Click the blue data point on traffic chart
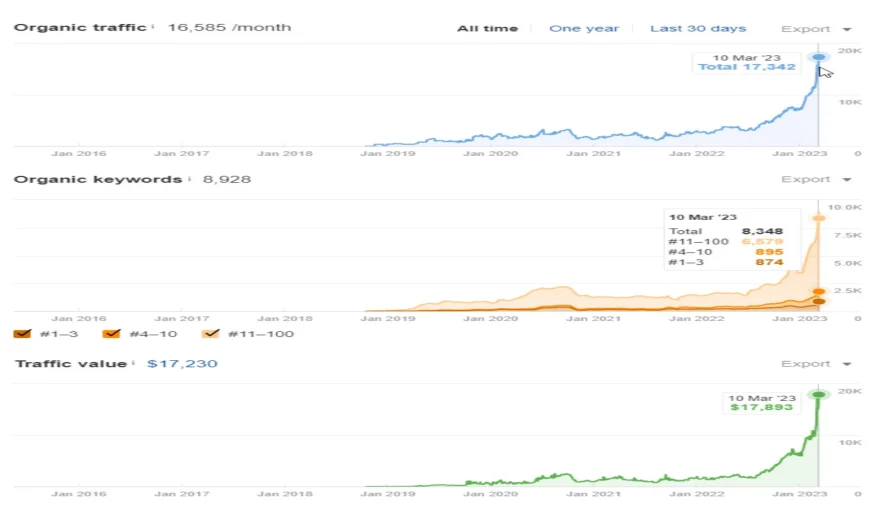Viewport: 880px width, 514px height. [819, 57]
